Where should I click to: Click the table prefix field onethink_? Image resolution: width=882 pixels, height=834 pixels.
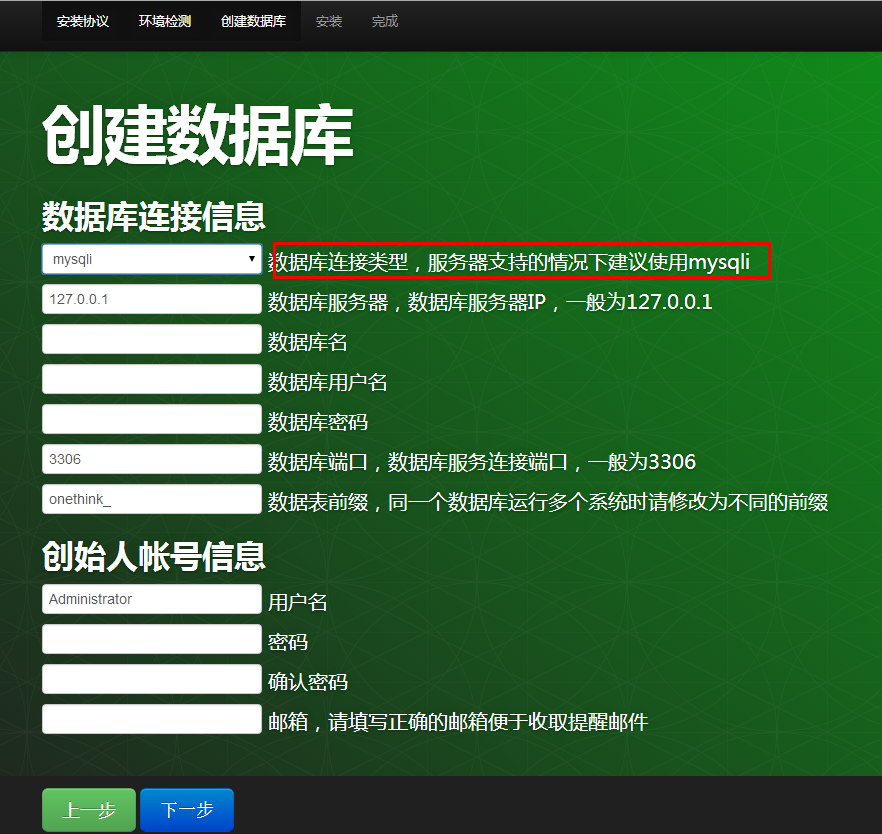pyautogui.click(x=151, y=499)
